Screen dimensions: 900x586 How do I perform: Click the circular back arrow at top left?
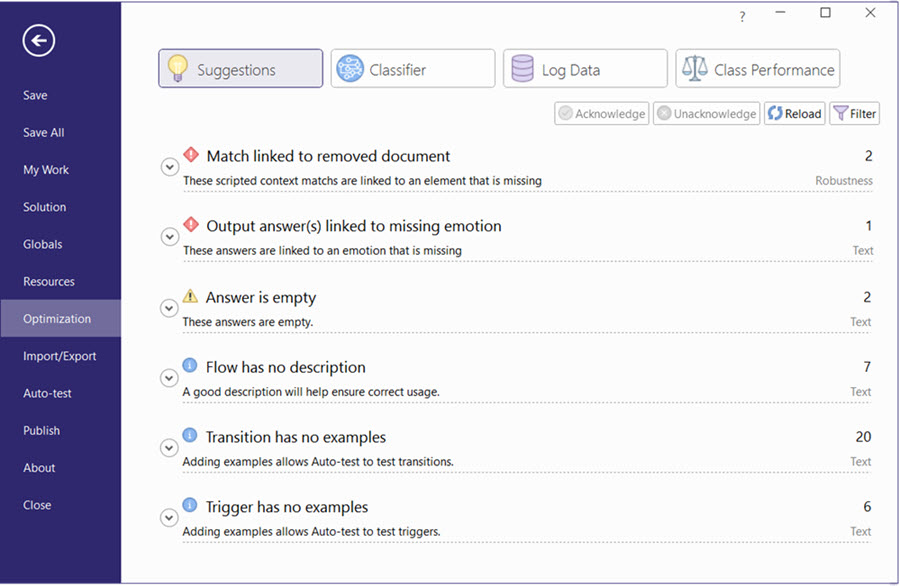coord(37,40)
